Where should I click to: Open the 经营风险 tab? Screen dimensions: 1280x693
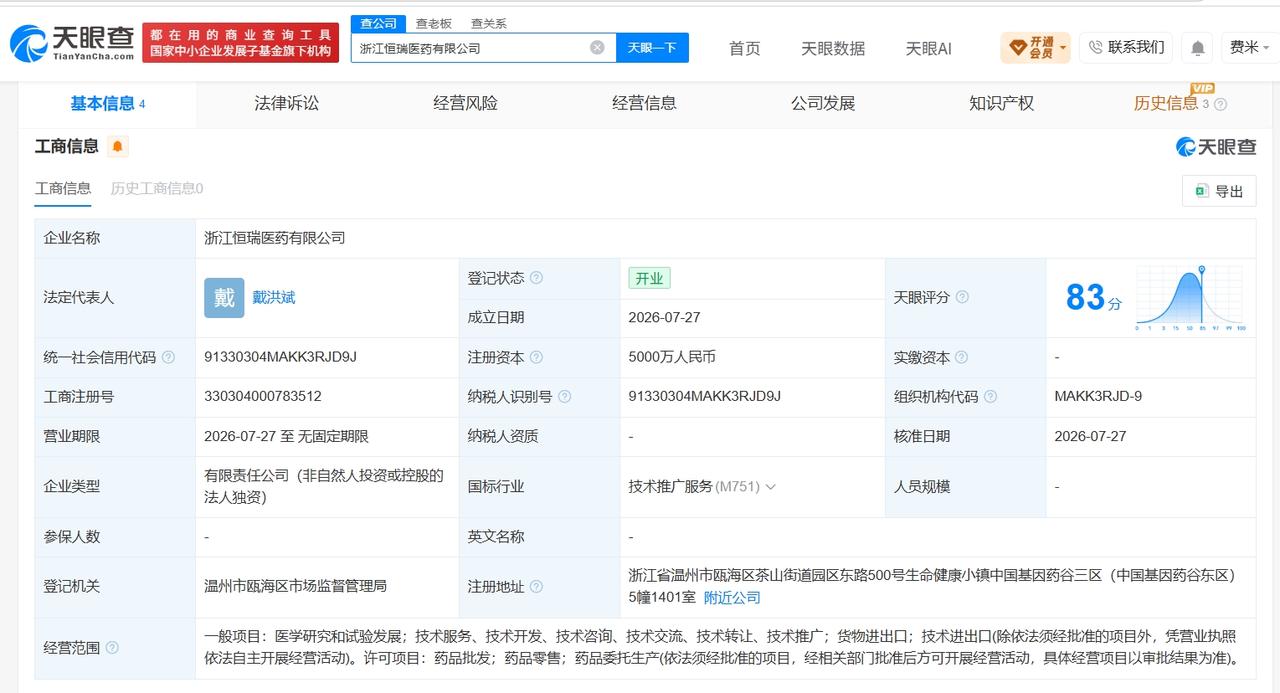(465, 103)
